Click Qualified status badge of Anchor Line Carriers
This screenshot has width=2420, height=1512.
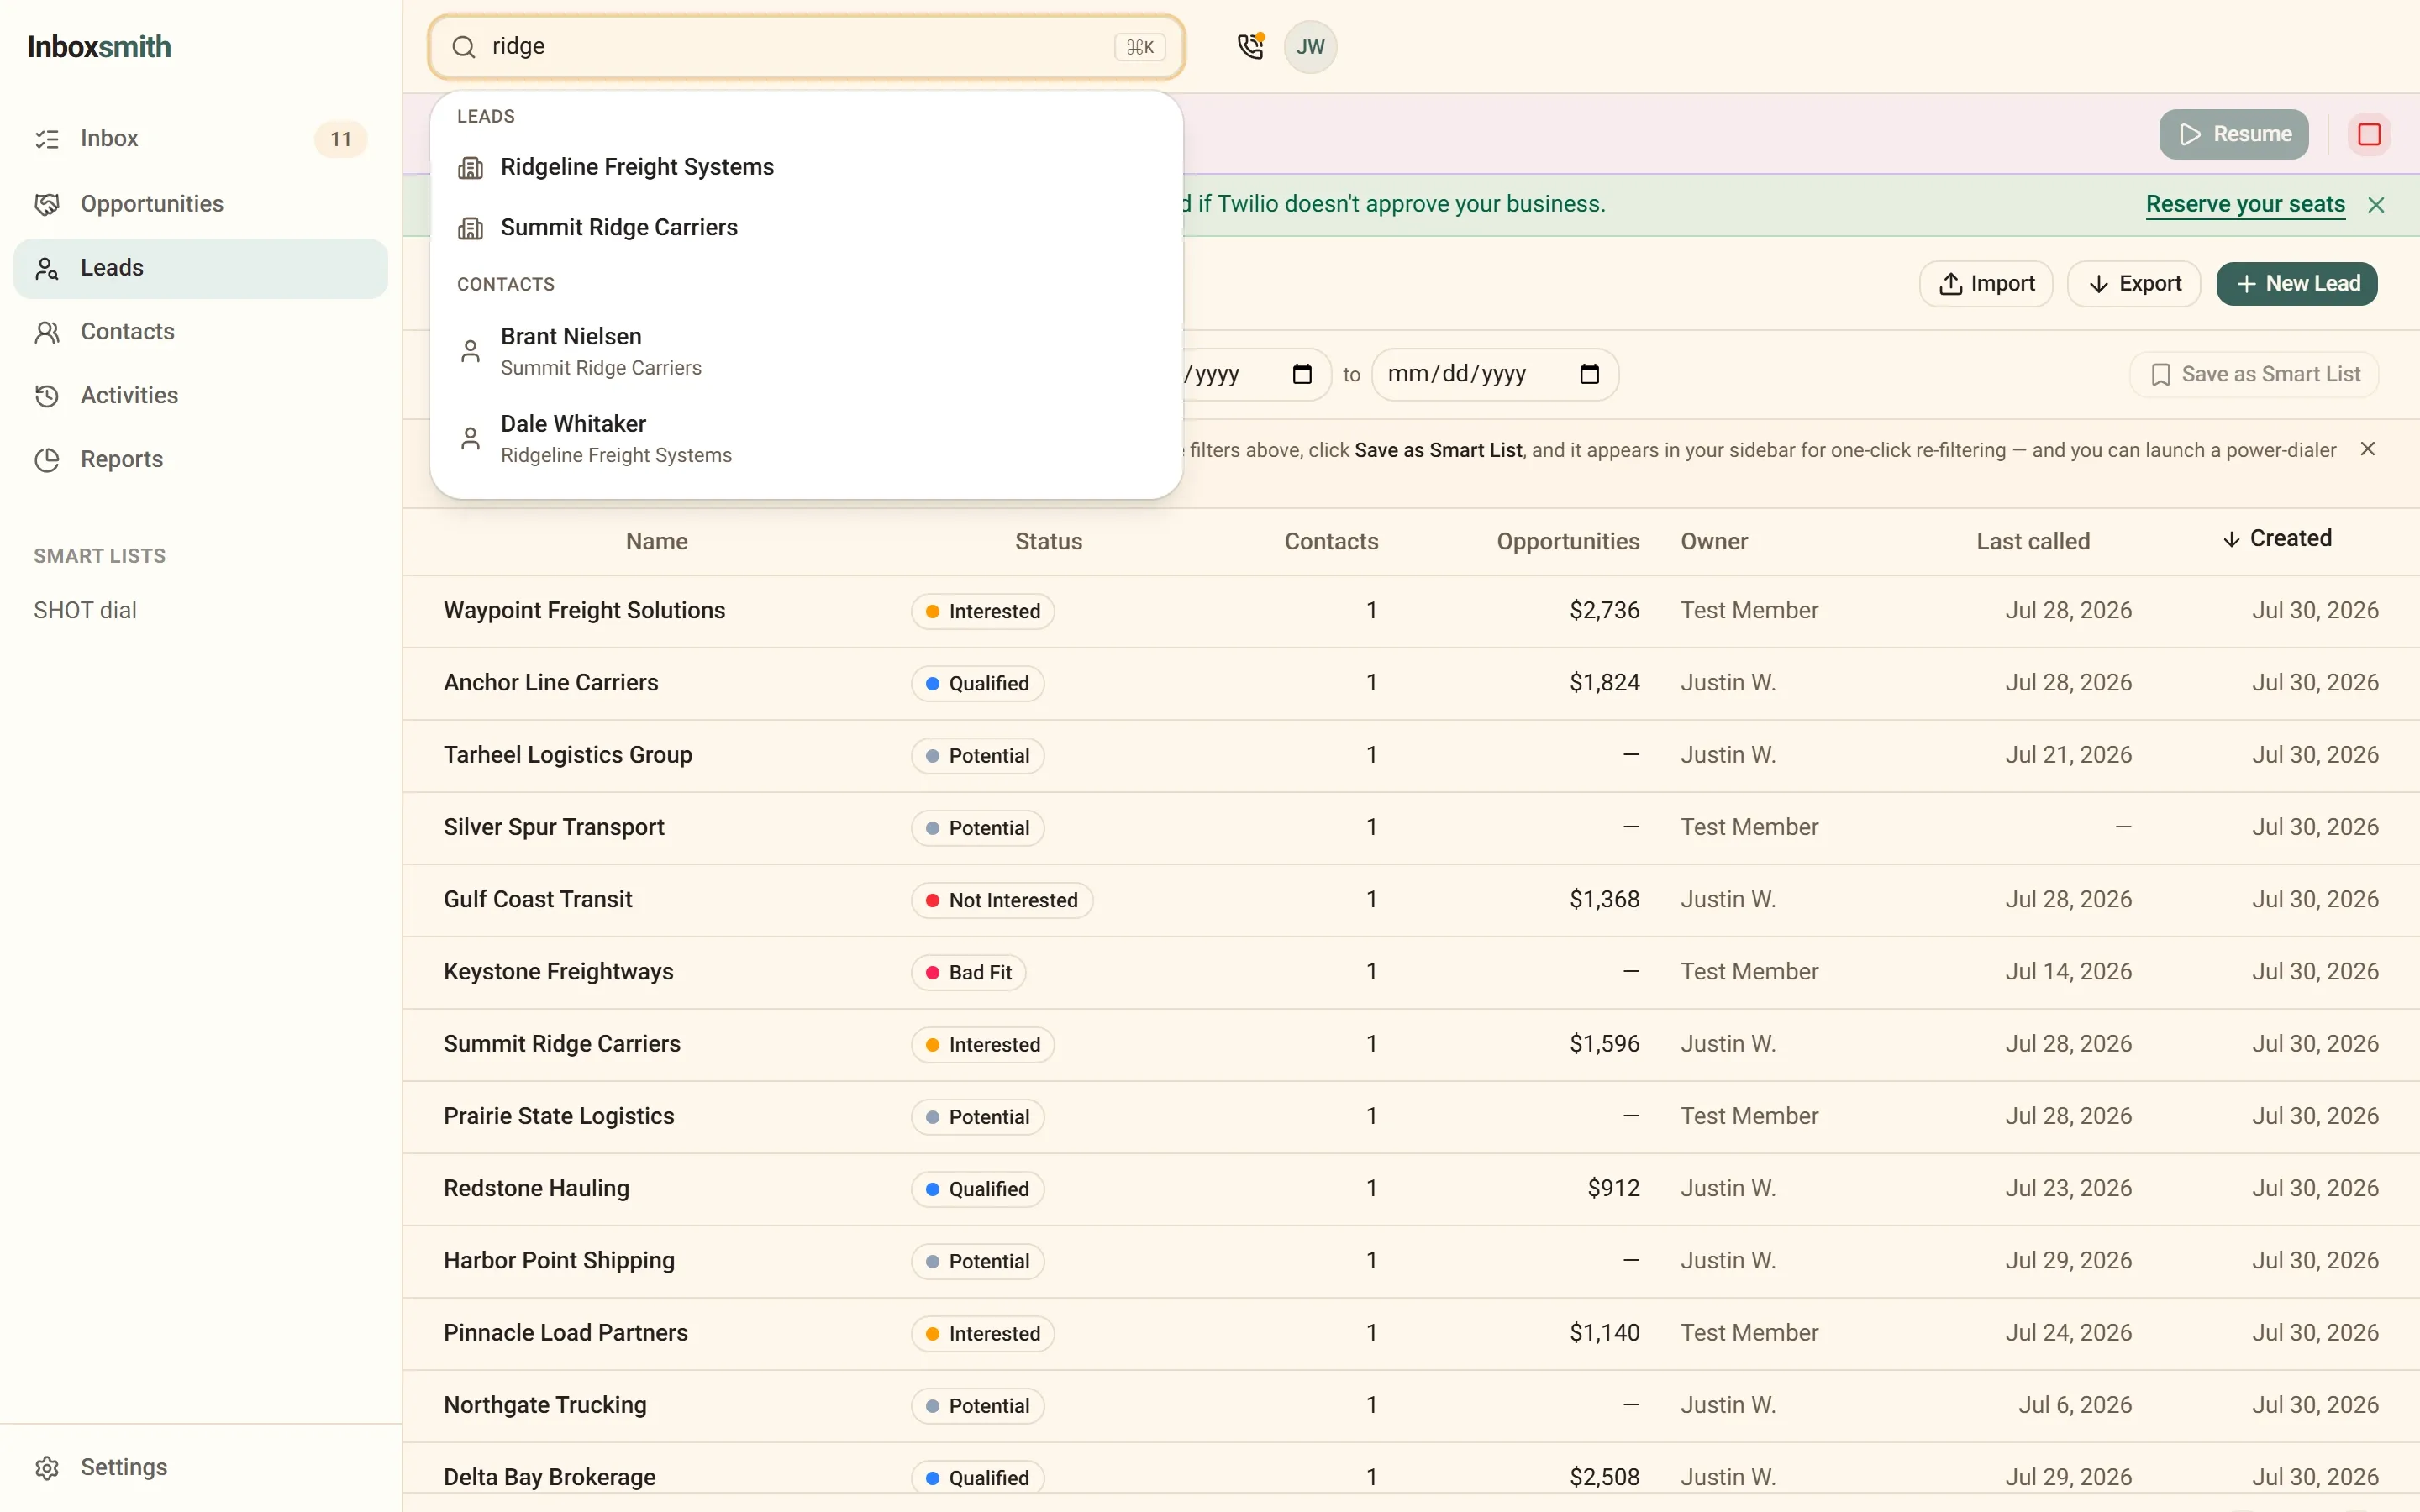pyautogui.click(x=977, y=683)
